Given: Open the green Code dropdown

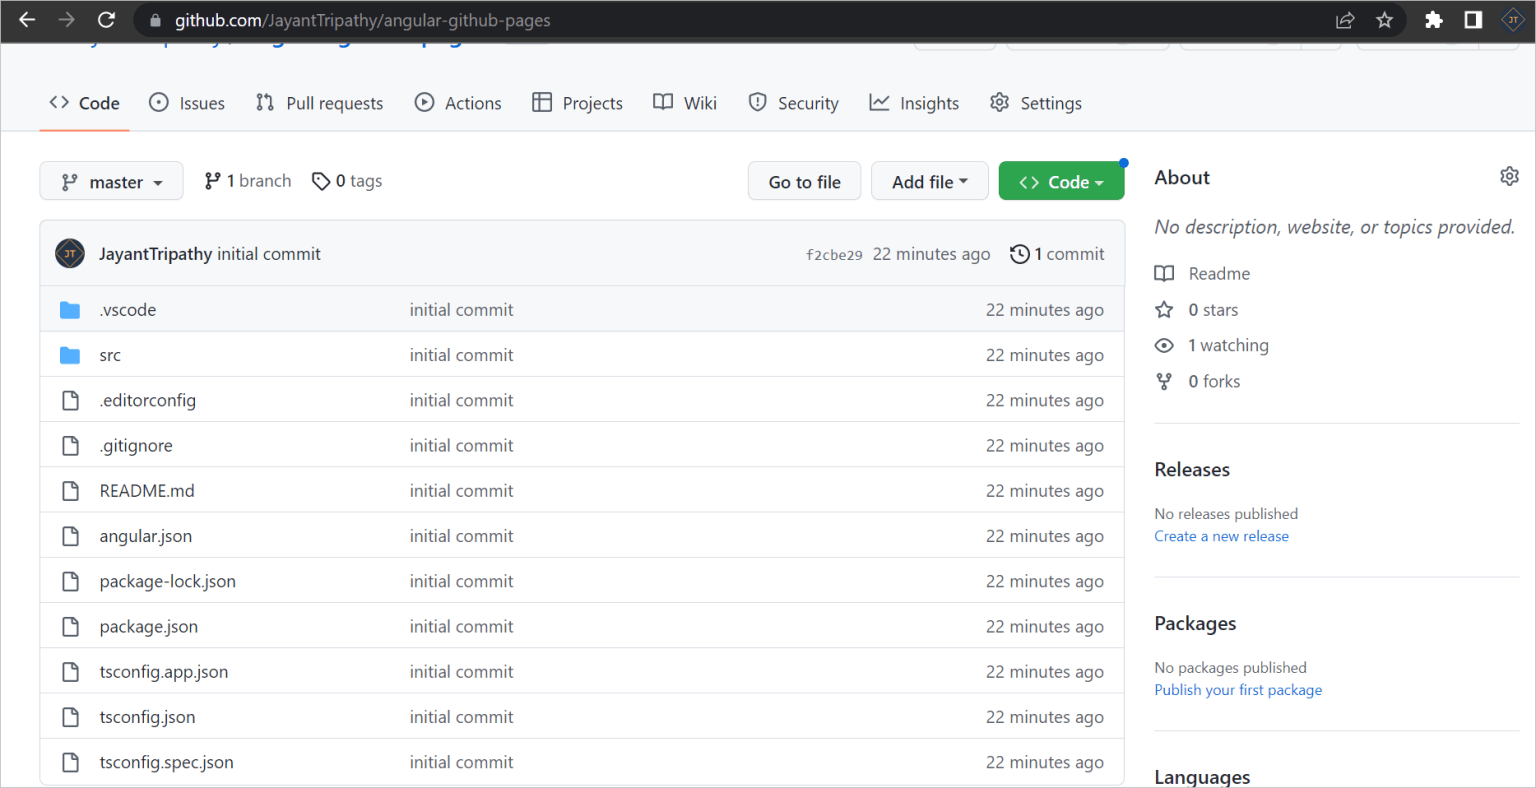Looking at the screenshot, I should (1061, 181).
